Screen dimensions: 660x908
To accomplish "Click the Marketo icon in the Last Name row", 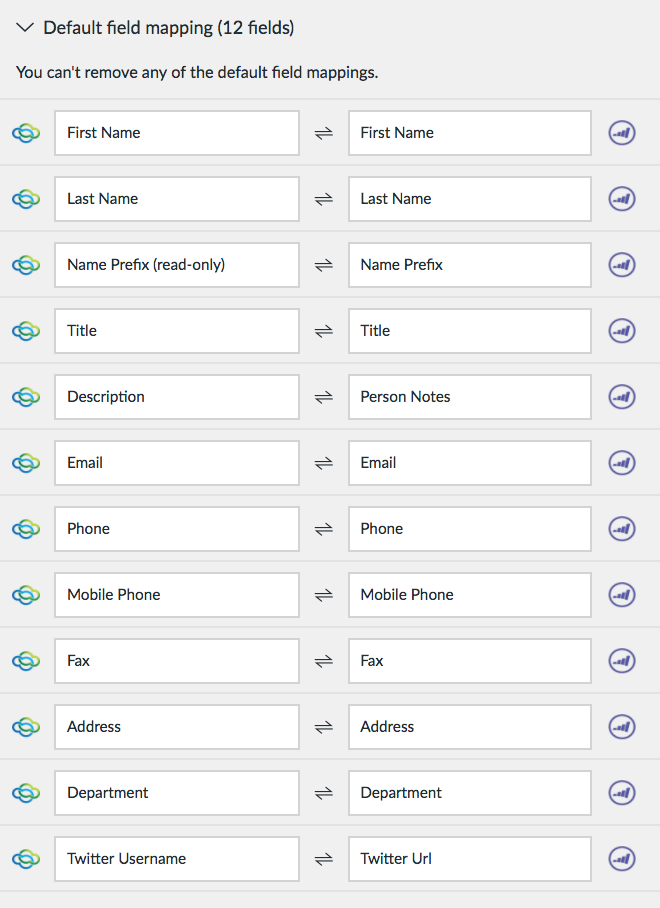I will click(622, 199).
